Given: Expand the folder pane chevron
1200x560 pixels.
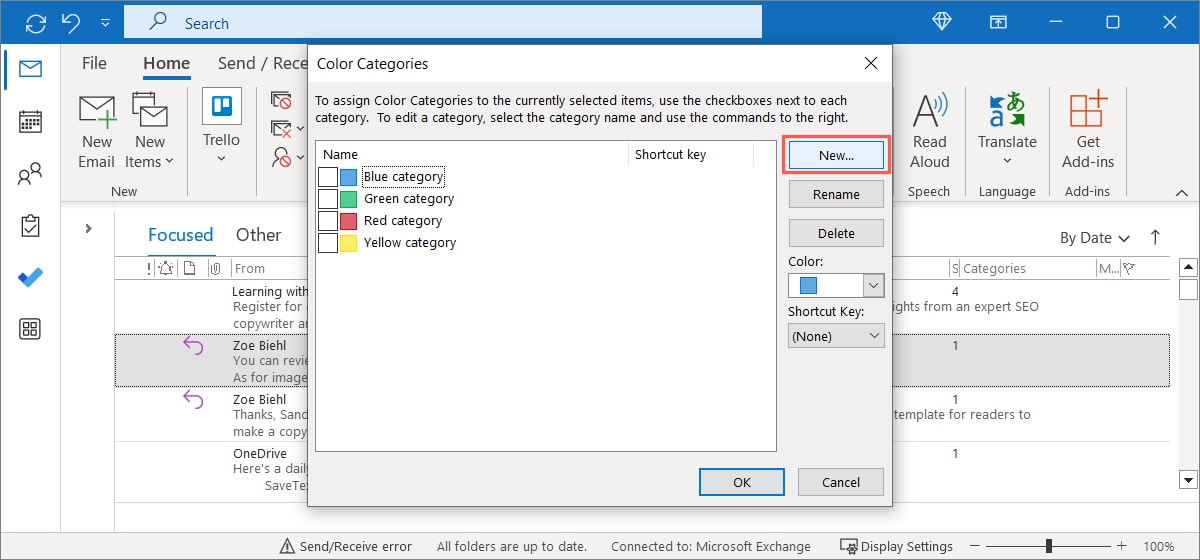Looking at the screenshot, I should click(88, 228).
